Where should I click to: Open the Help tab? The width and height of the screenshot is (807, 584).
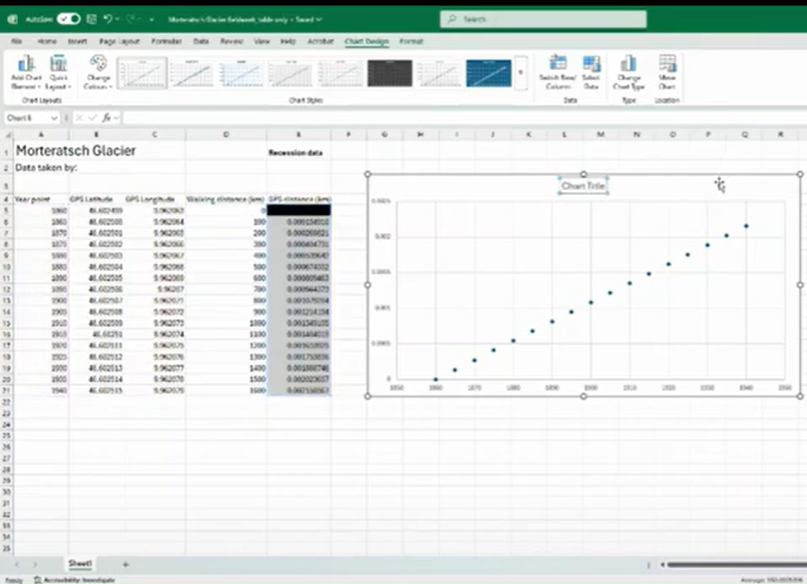click(x=288, y=41)
